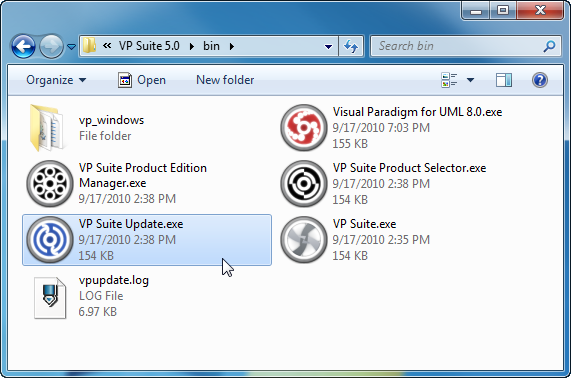
Task: Select the vpupdate.log name text
Action: tap(114, 280)
